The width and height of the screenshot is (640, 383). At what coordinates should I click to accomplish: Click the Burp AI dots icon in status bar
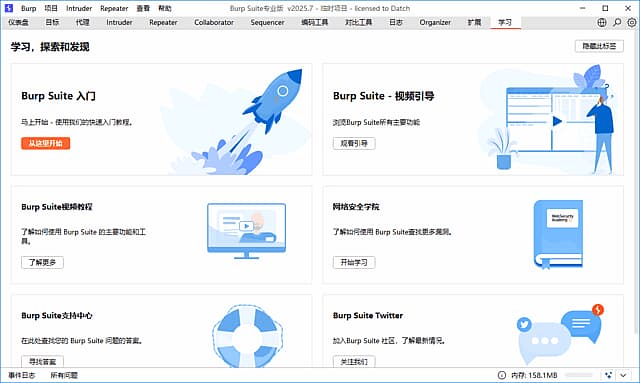pyautogui.click(x=609, y=375)
